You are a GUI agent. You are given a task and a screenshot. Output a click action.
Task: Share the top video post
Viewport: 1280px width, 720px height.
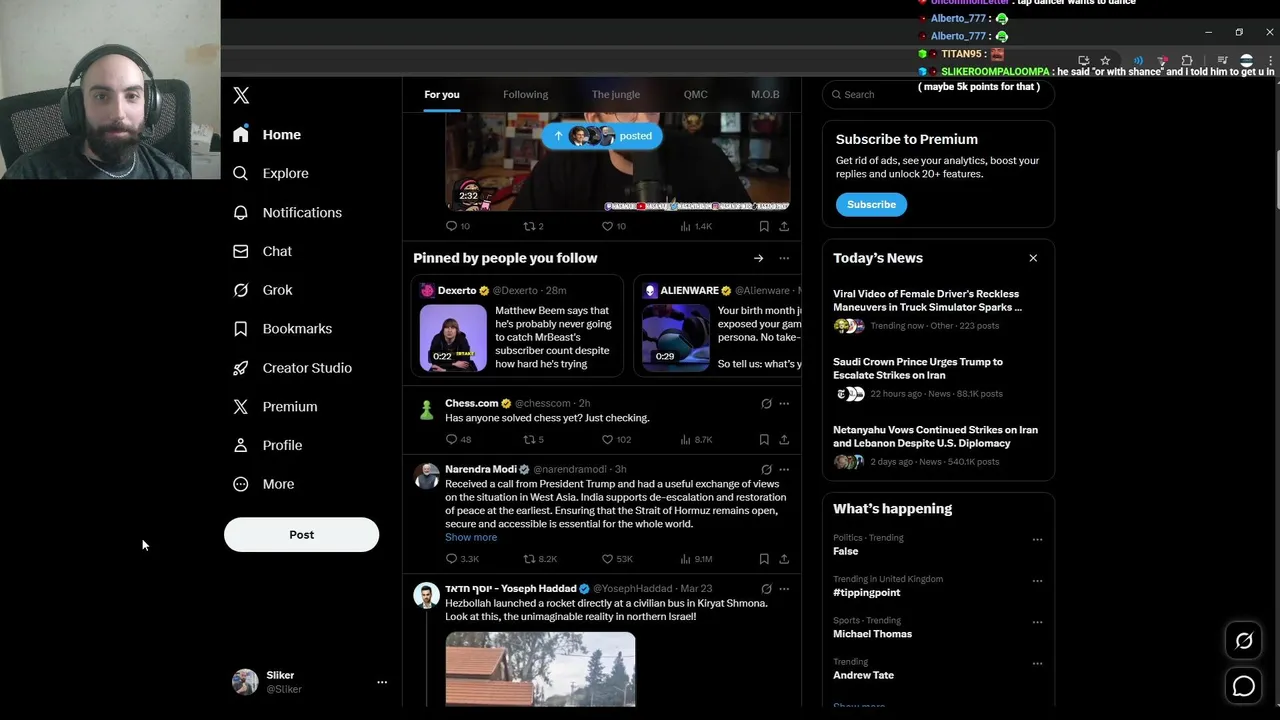point(784,226)
